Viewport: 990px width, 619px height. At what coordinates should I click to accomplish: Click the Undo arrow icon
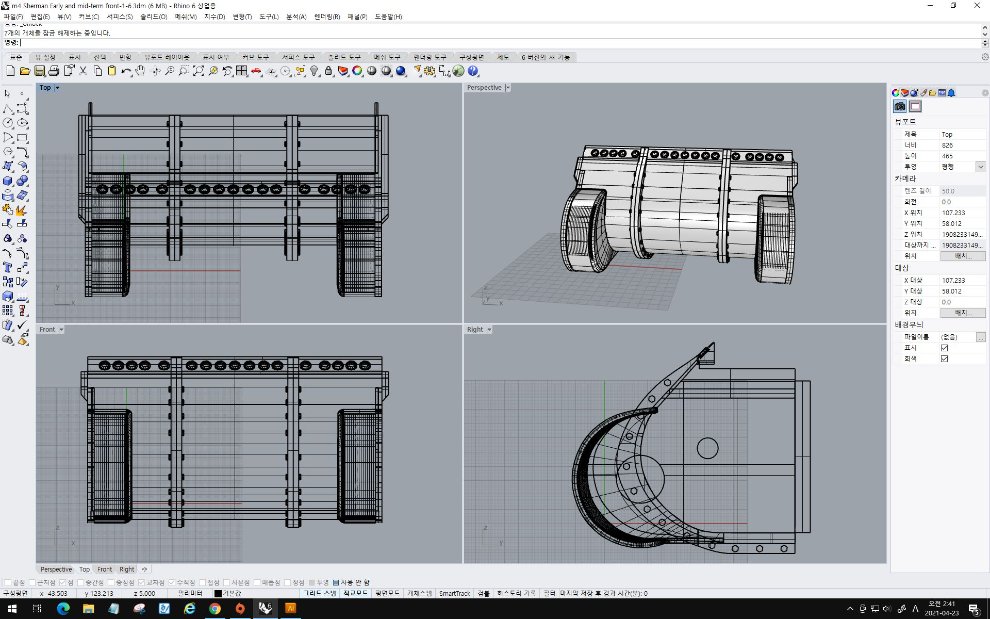click(x=127, y=71)
